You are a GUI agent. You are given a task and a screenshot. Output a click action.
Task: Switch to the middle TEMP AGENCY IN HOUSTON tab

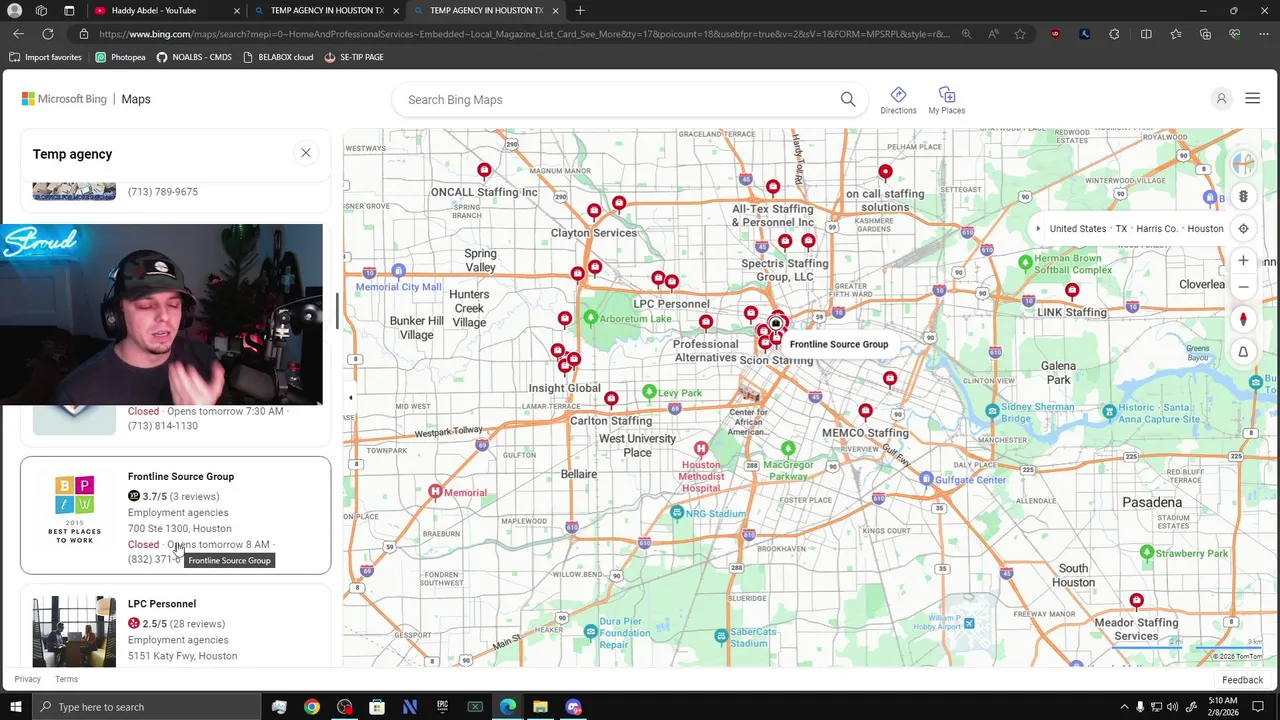pyautogui.click(x=326, y=11)
